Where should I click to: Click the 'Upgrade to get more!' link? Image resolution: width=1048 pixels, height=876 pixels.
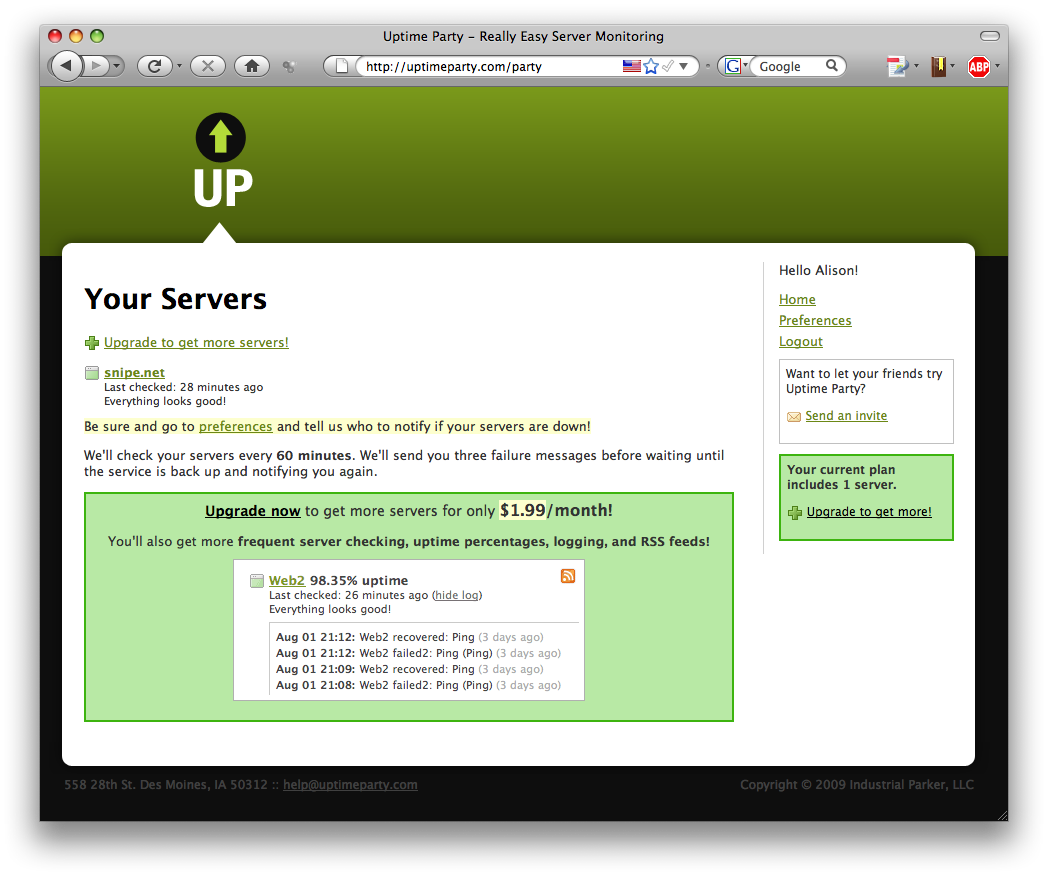(869, 512)
